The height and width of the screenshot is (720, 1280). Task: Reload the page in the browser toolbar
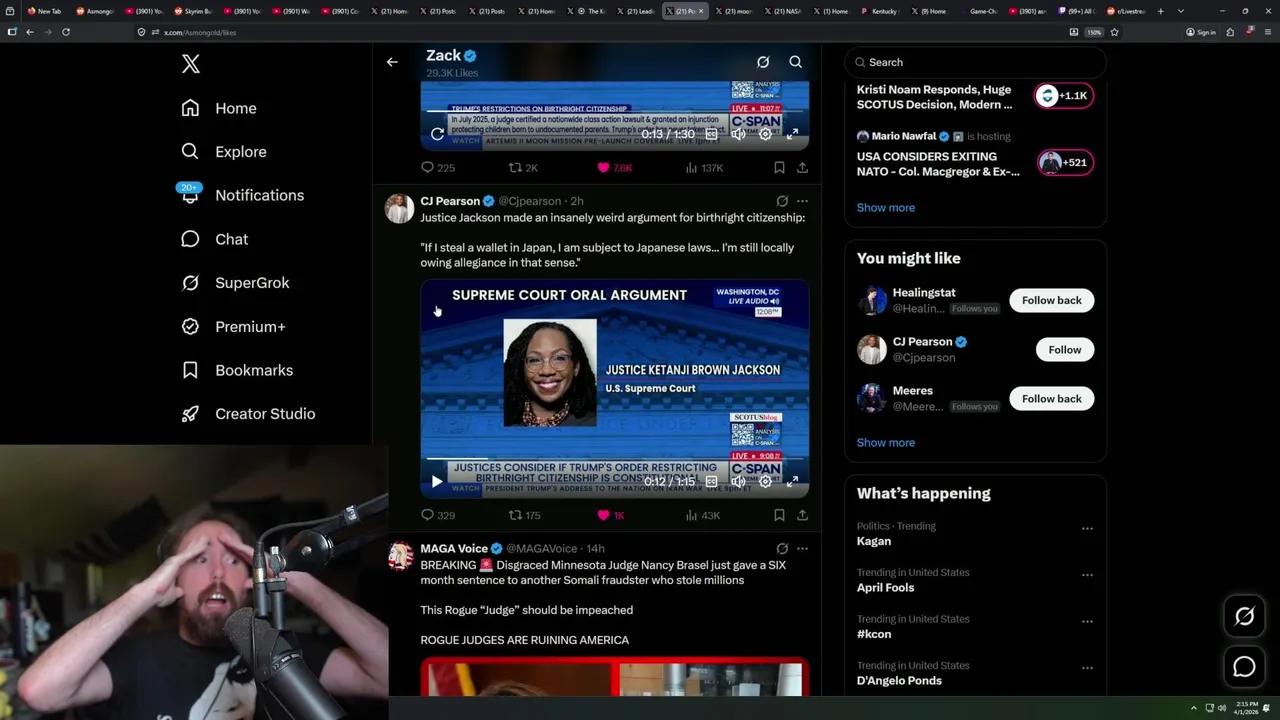pyautogui.click(x=66, y=32)
